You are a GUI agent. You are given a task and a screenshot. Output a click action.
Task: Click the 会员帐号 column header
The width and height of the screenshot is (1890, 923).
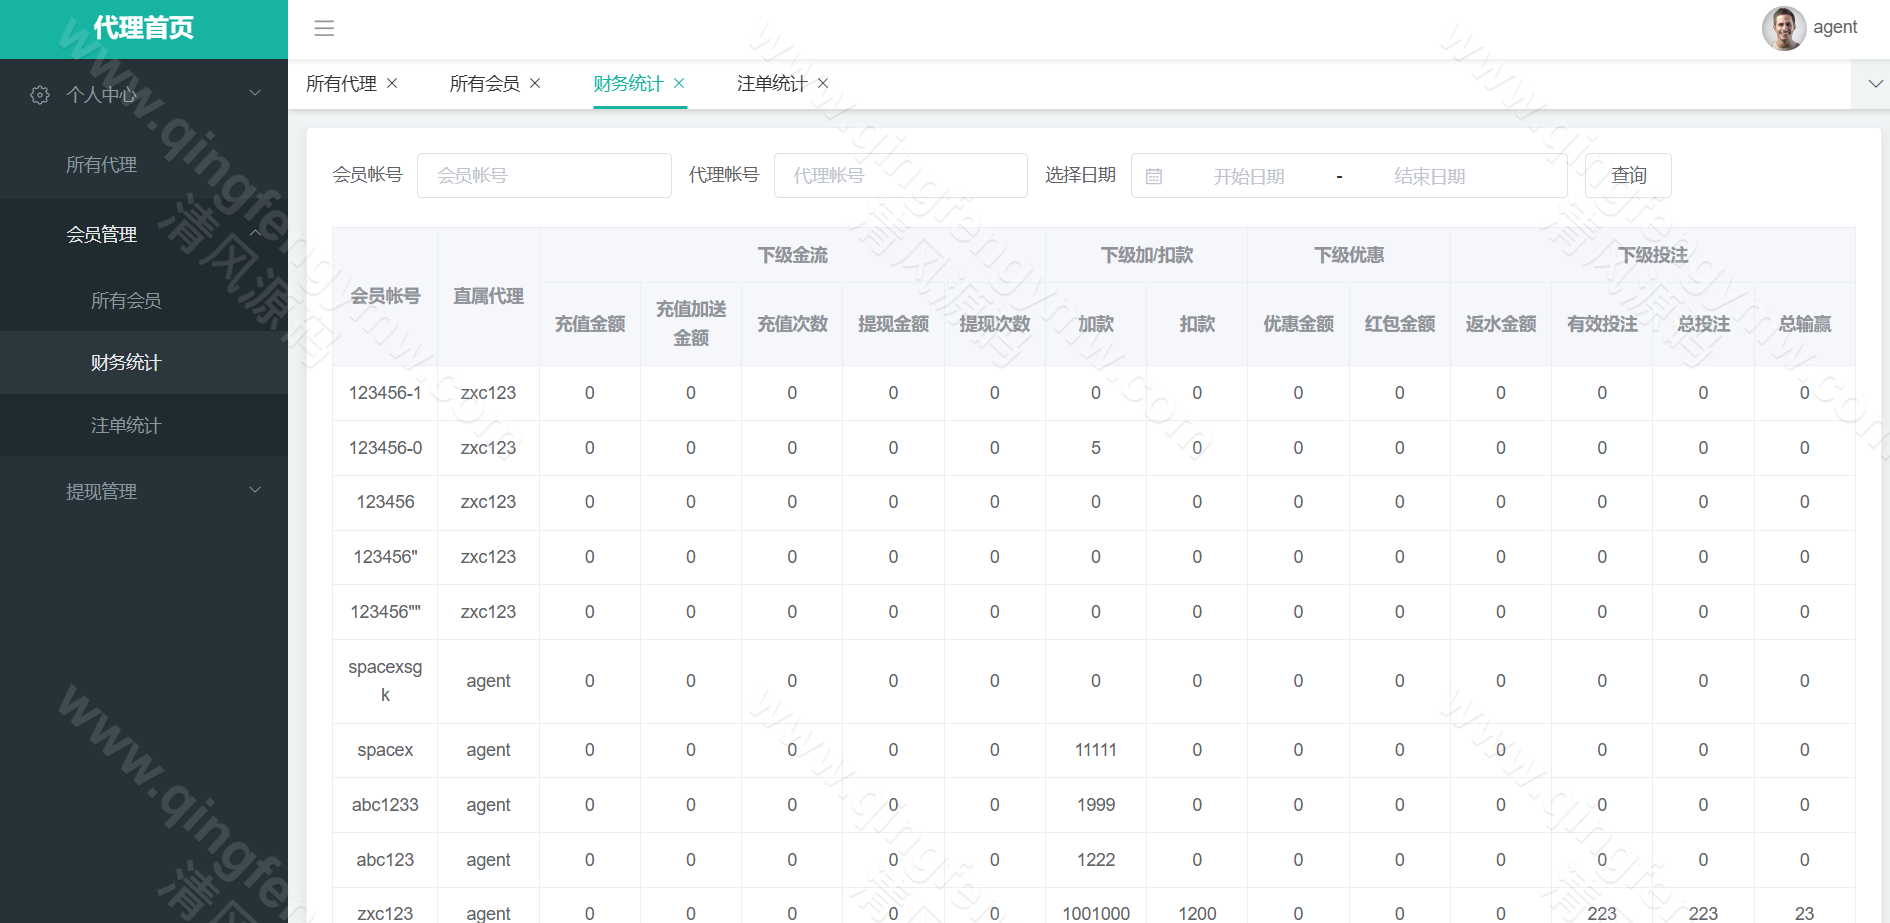(x=385, y=297)
